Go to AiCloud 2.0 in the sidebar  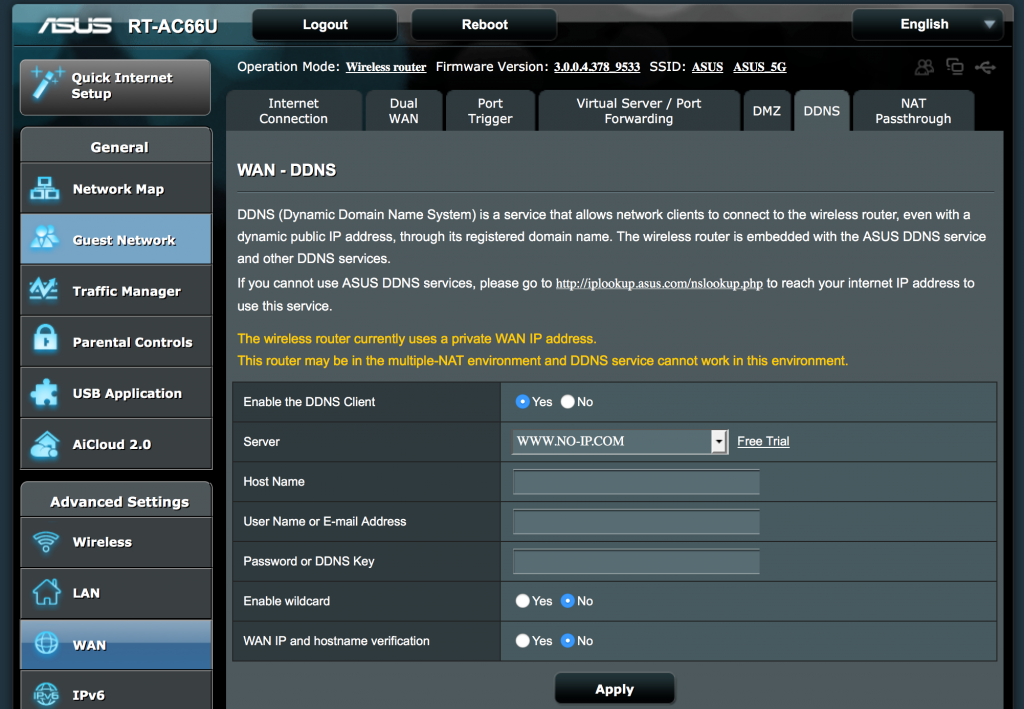click(116, 444)
